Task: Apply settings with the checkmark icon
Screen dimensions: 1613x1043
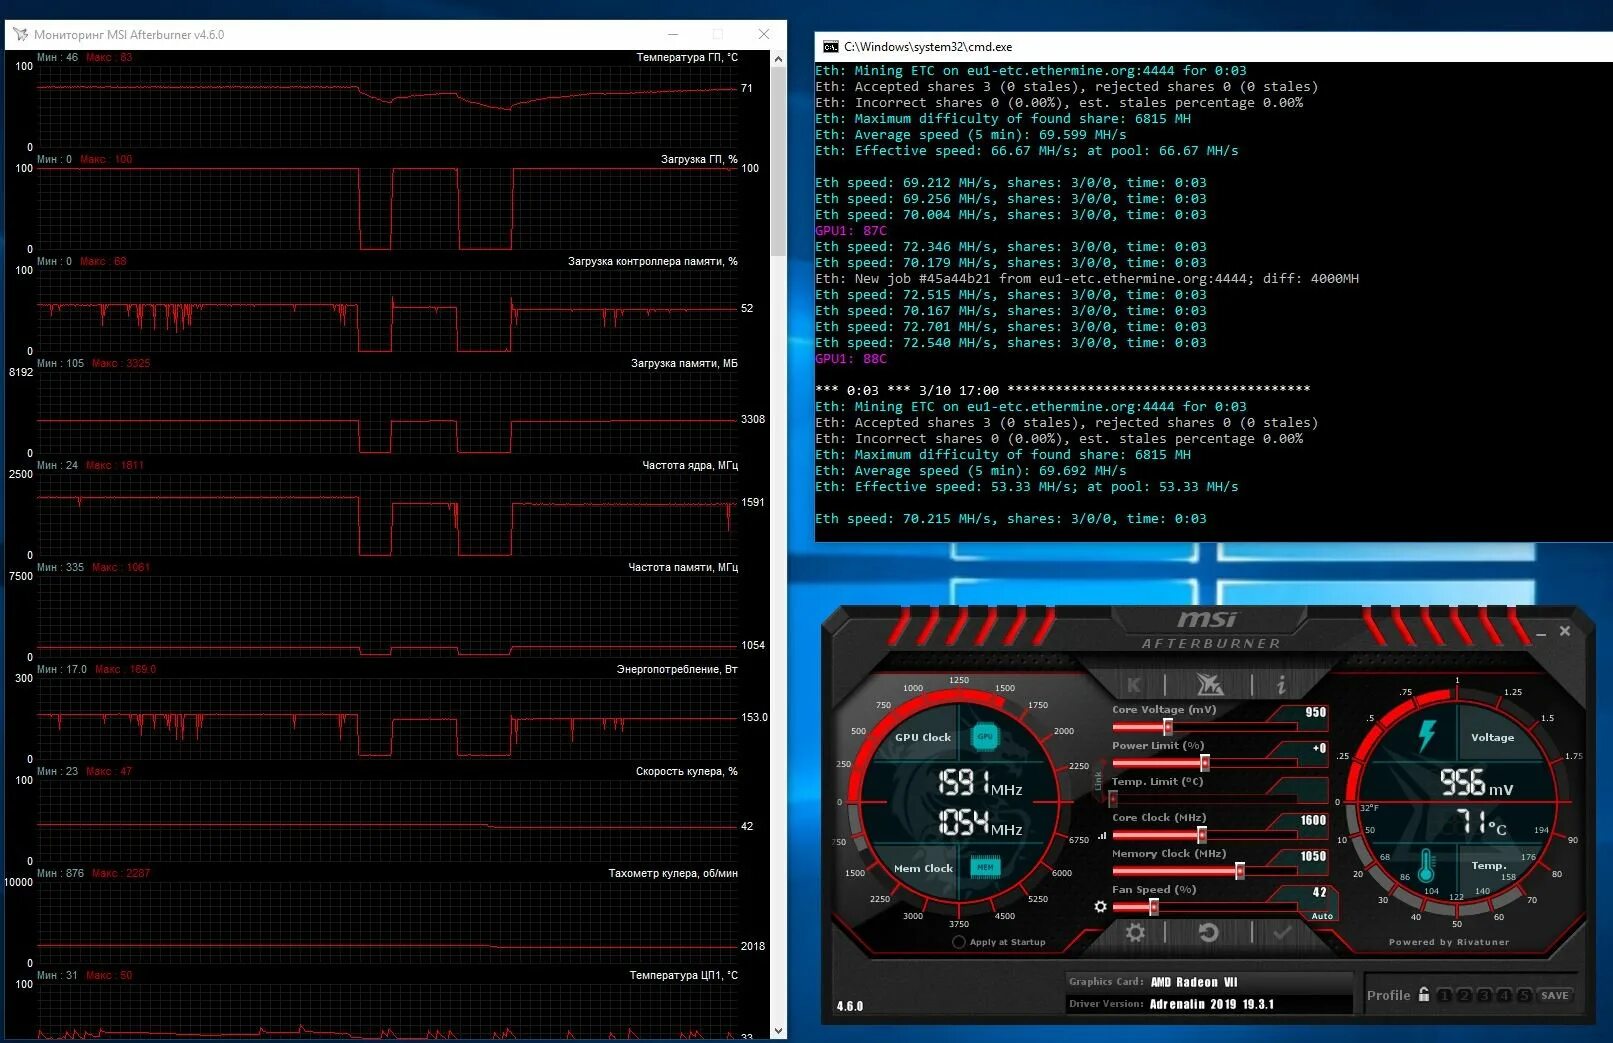Action: click(x=1282, y=932)
